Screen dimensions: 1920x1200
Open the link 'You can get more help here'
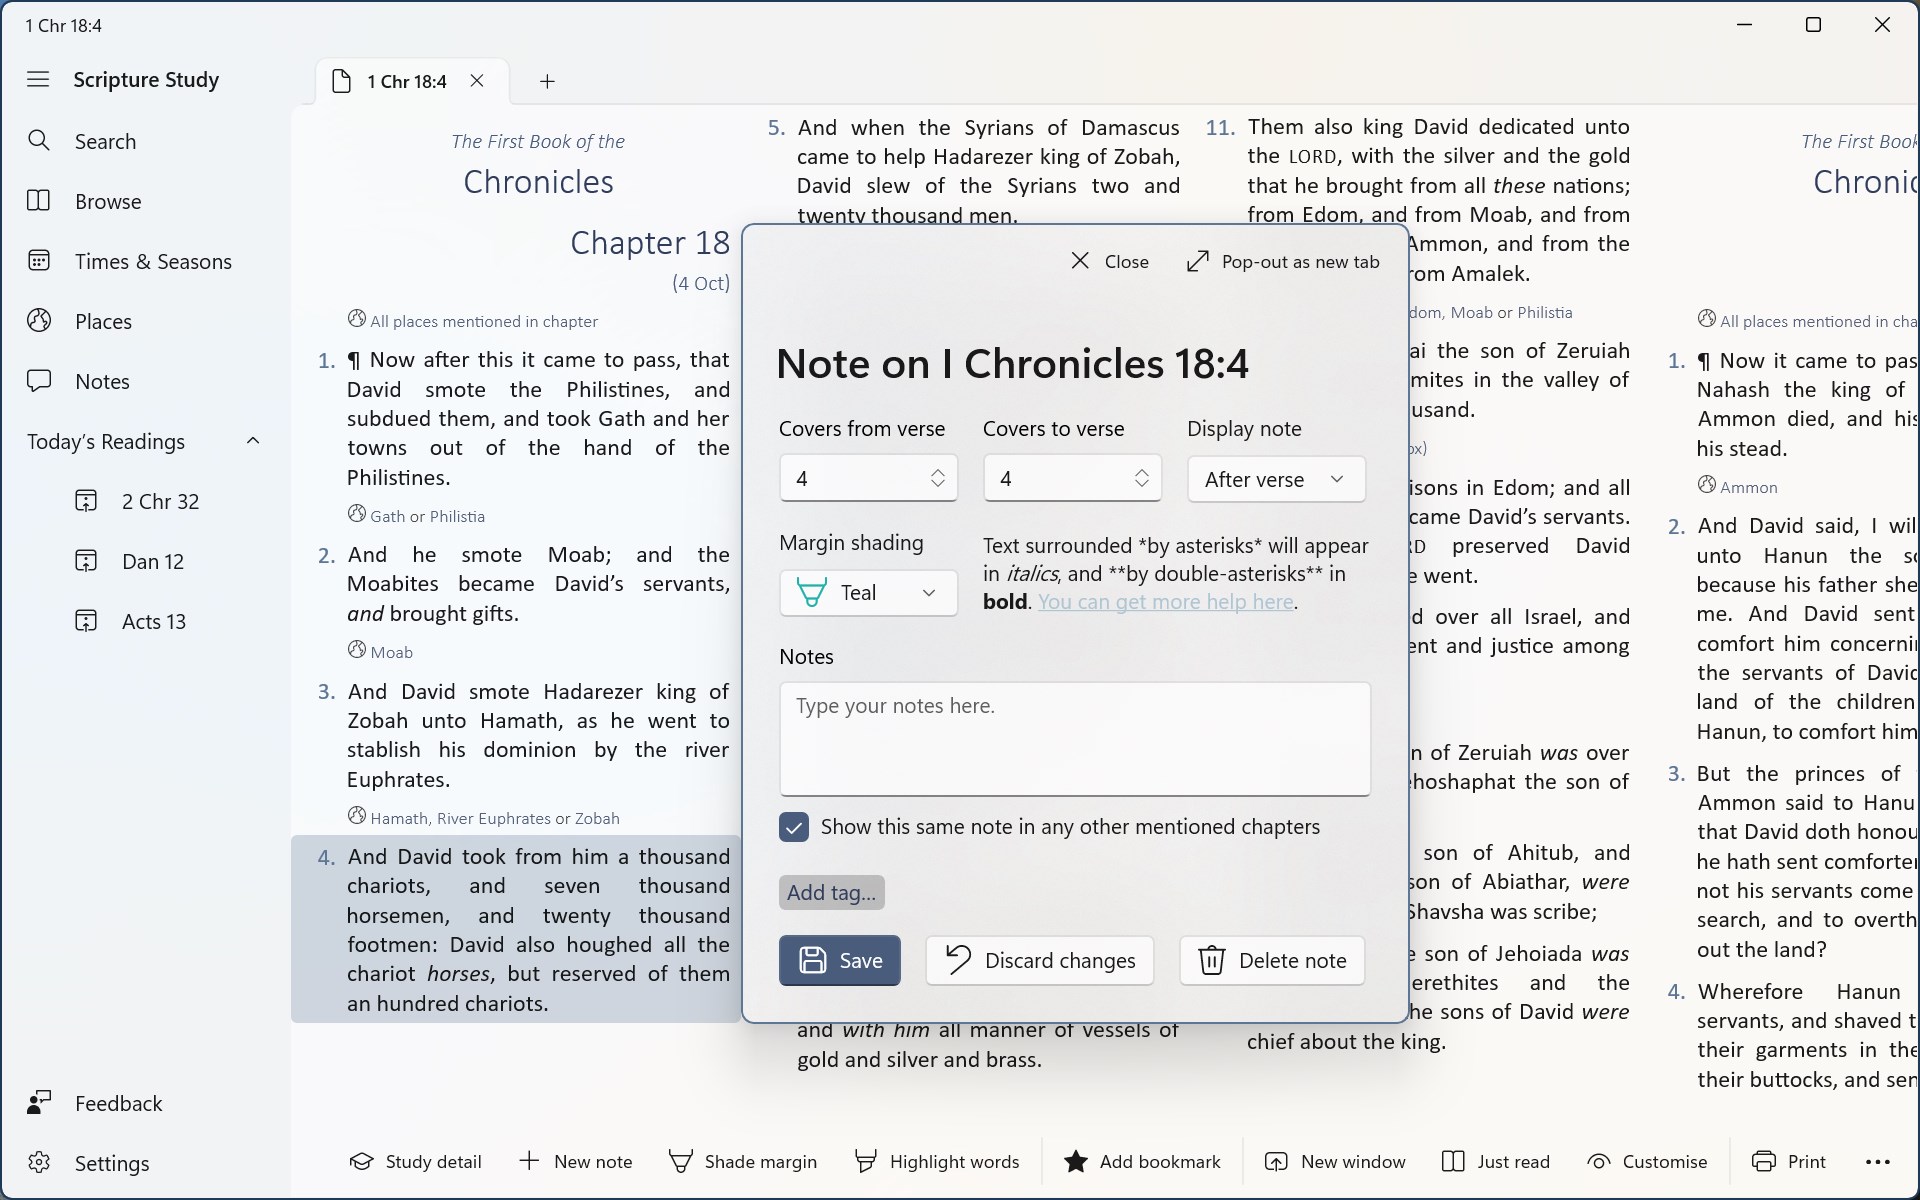1167,602
